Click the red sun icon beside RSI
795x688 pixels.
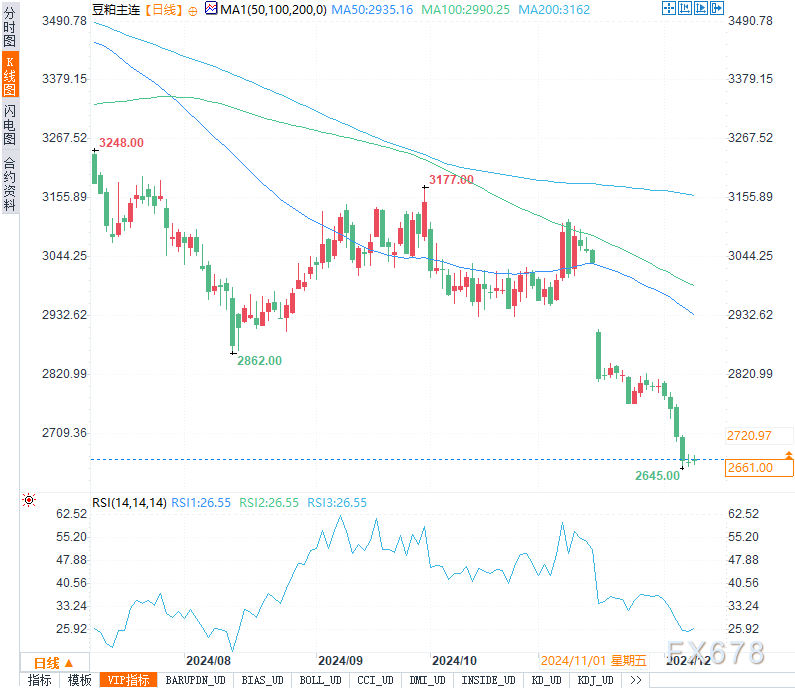click(x=29, y=500)
